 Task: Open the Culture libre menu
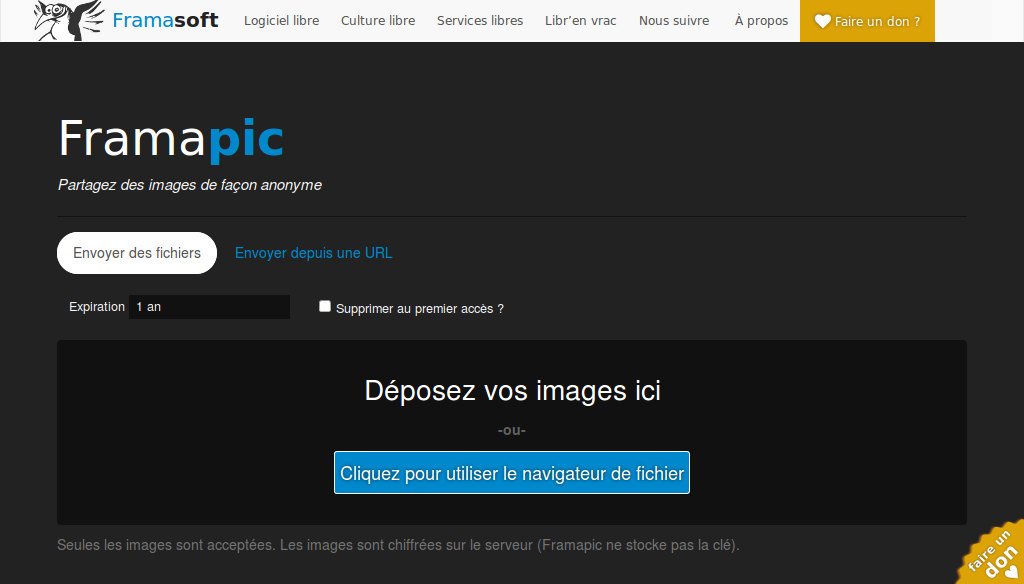[378, 21]
